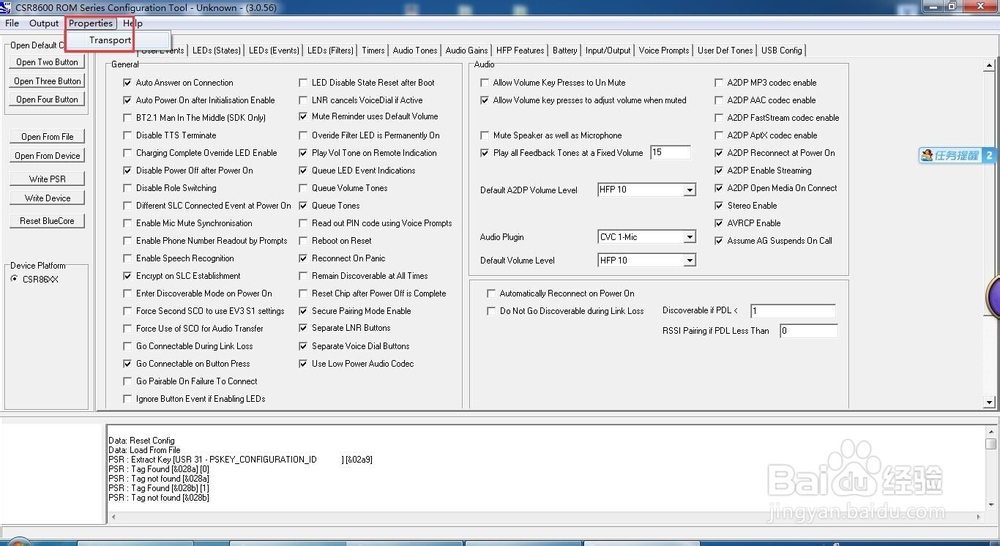The image size is (1000, 546).
Task: Open the HFP Features tab
Action: click(520, 50)
